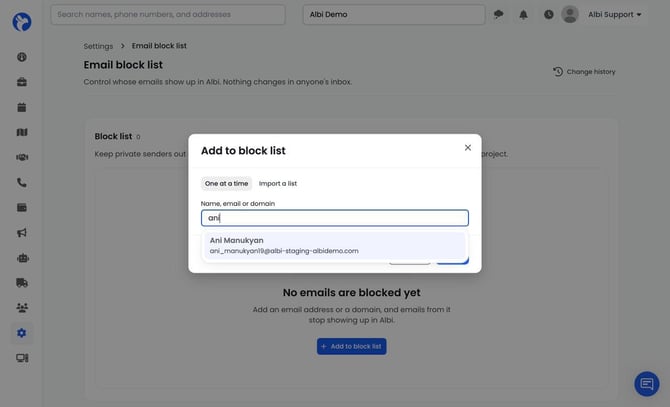Go to the Settings breadcrumb
The image size is (670, 407).
[x=98, y=46]
